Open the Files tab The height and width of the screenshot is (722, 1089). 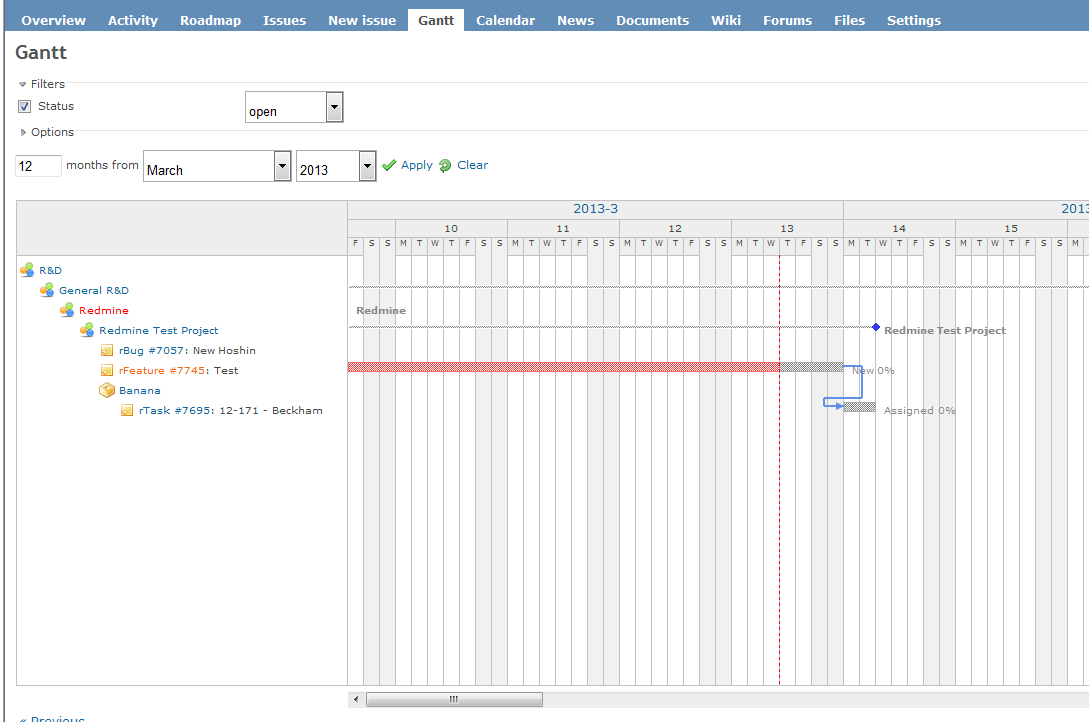click(849, 21)
